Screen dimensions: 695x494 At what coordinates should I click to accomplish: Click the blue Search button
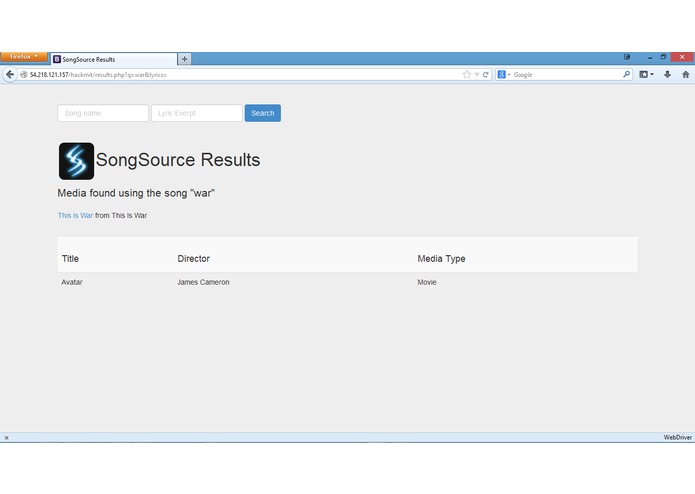(262, 113)
